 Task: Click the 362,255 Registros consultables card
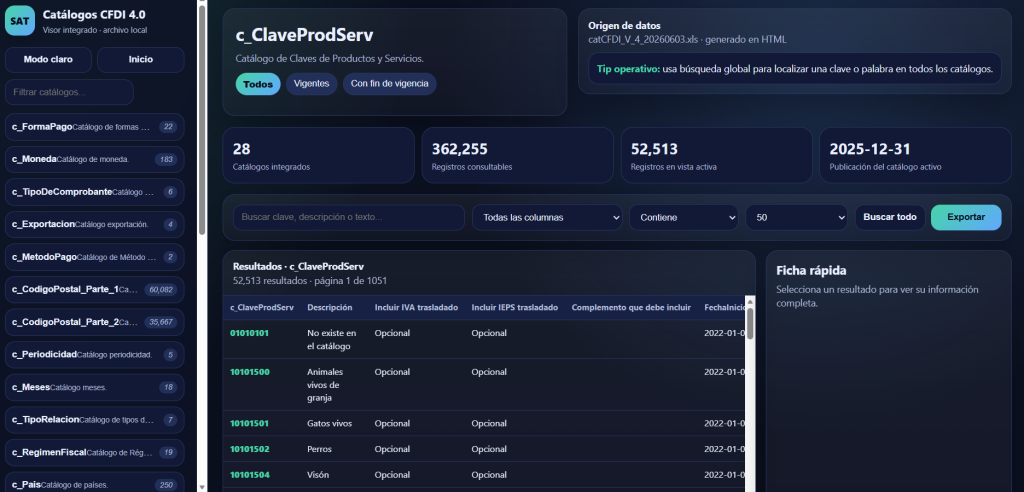517,156
